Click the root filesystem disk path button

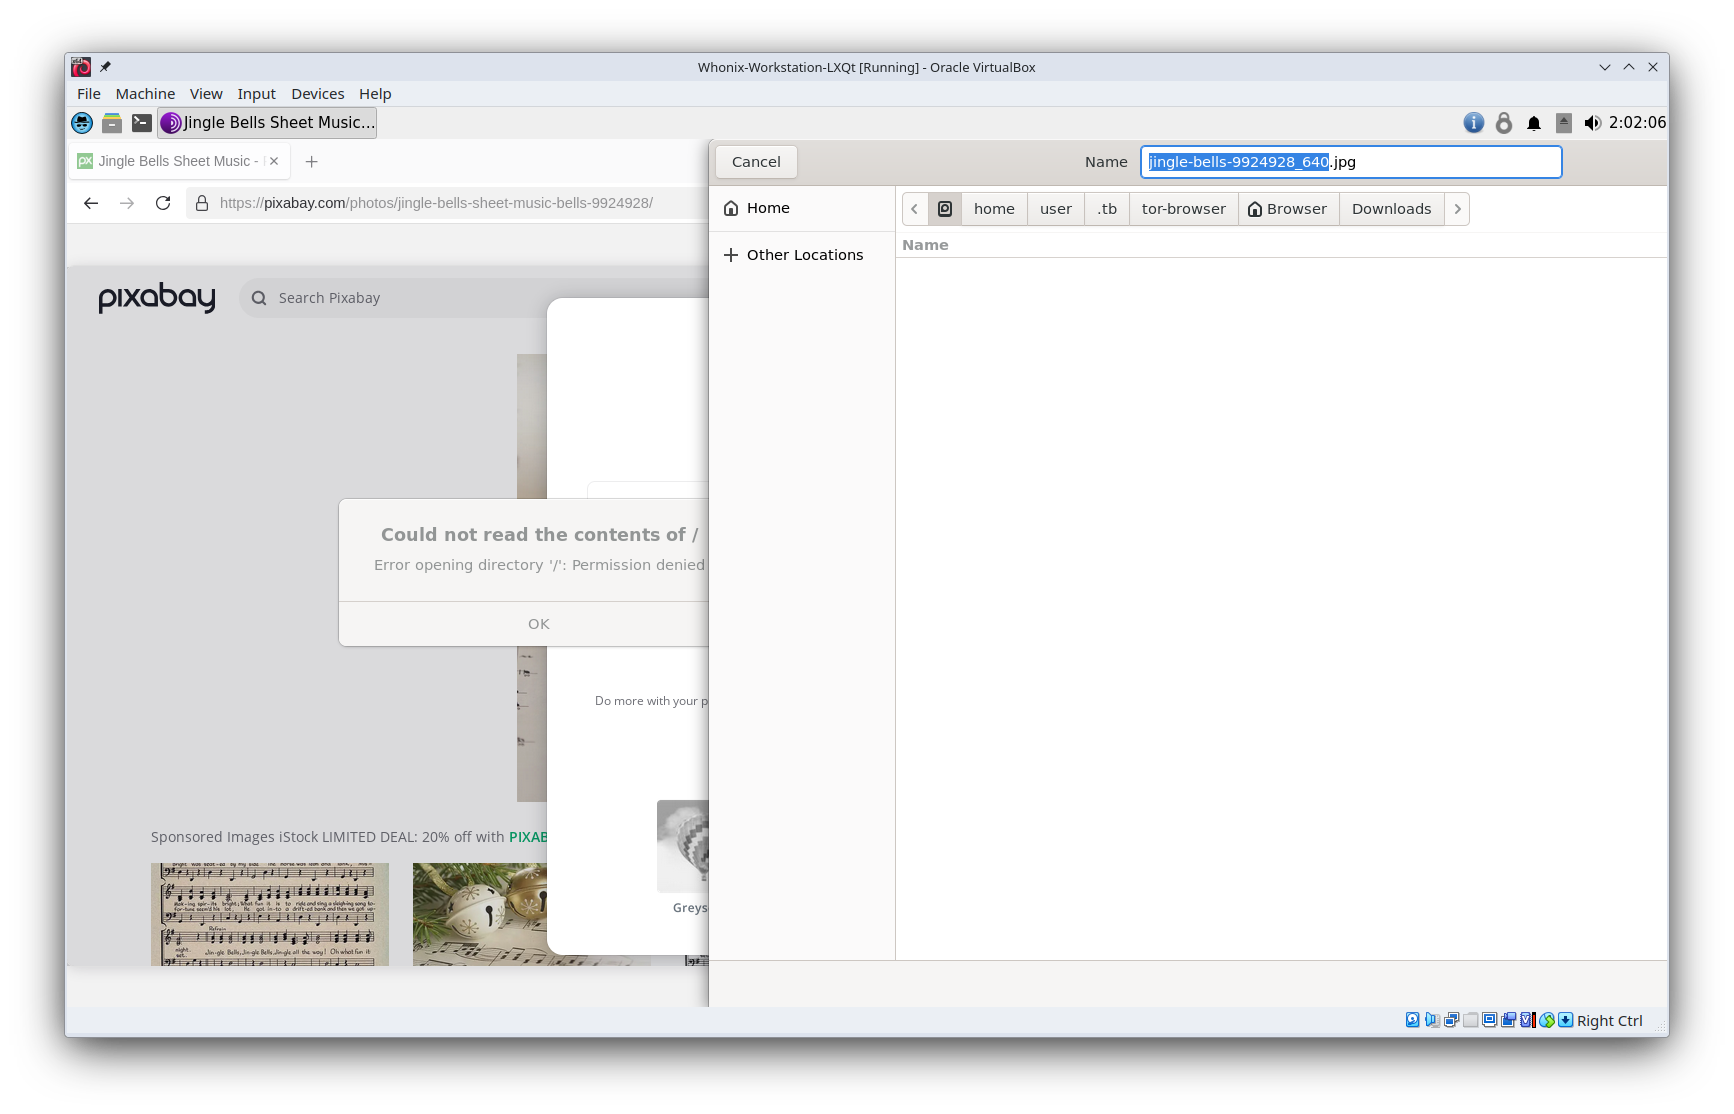tap(945, 209)
